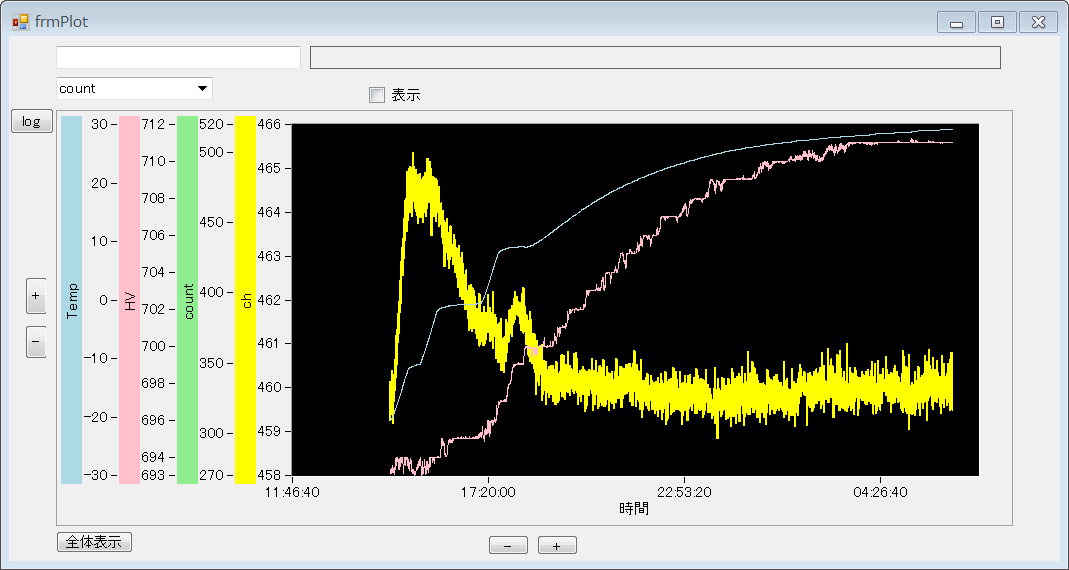Click the horizontal plus button below the chart
The image size is (1069, 570).
click(x=557, y=545)
